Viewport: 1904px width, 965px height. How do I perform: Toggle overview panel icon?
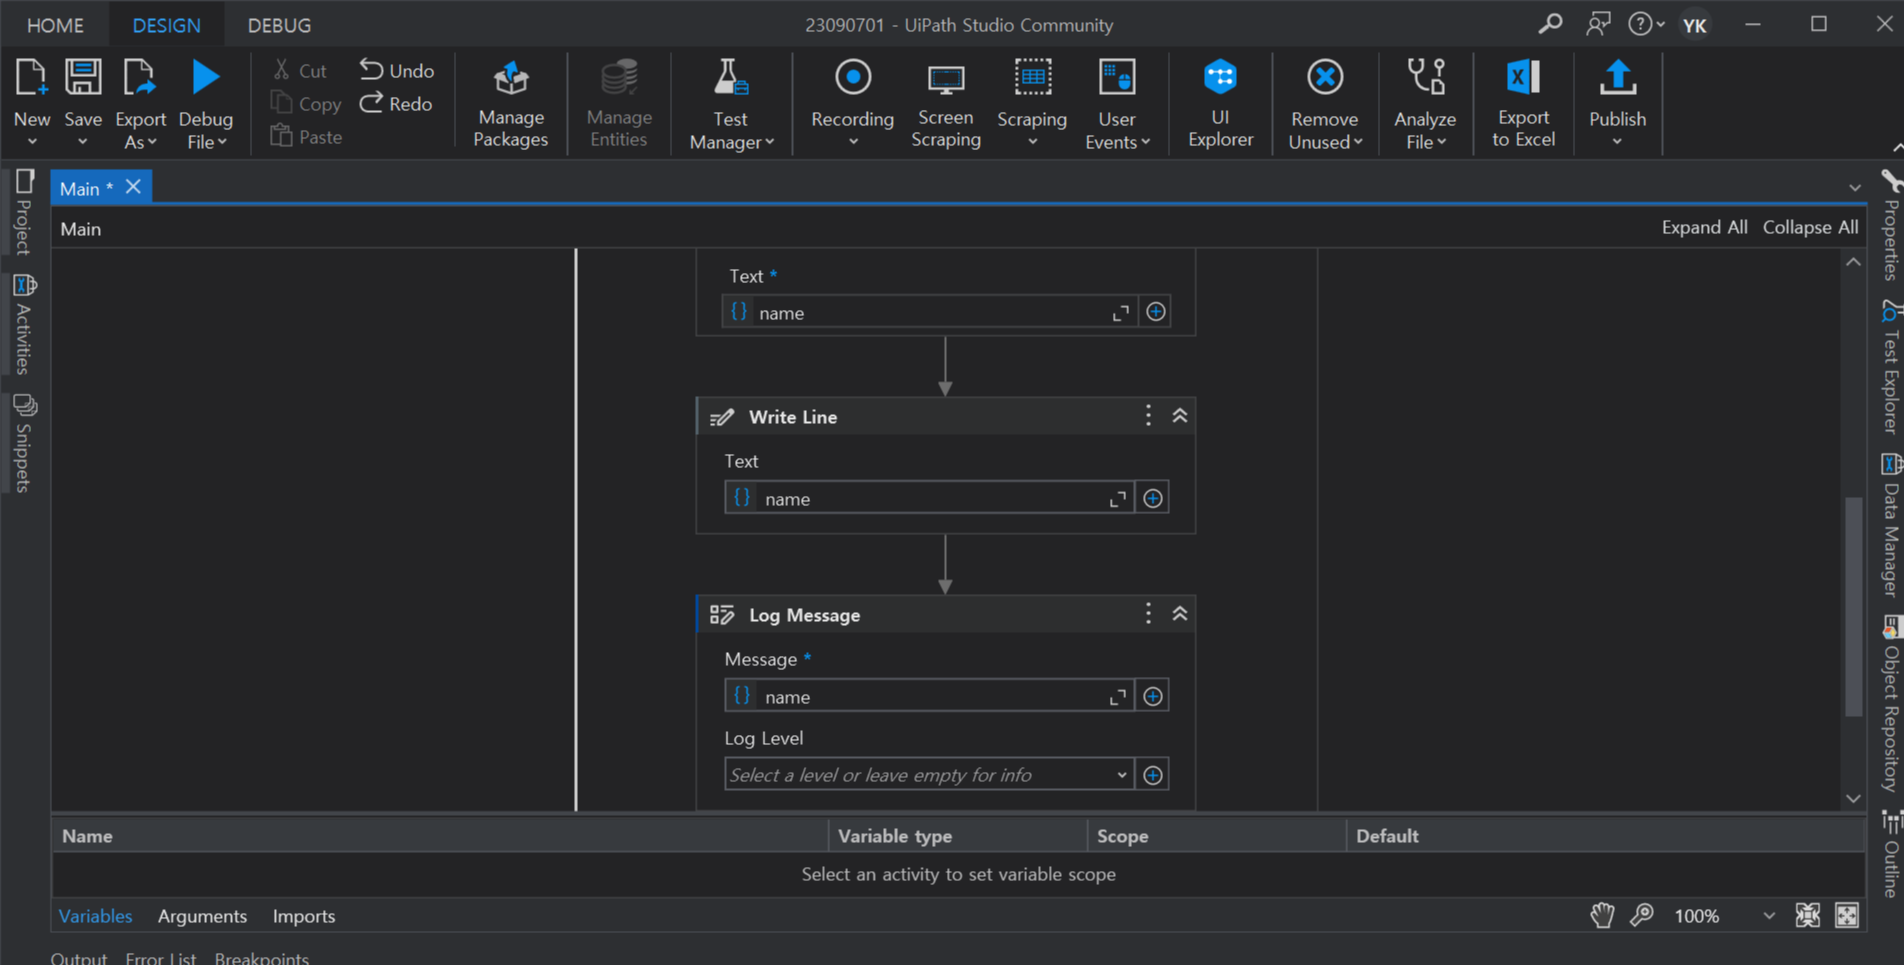point(1847,915)
